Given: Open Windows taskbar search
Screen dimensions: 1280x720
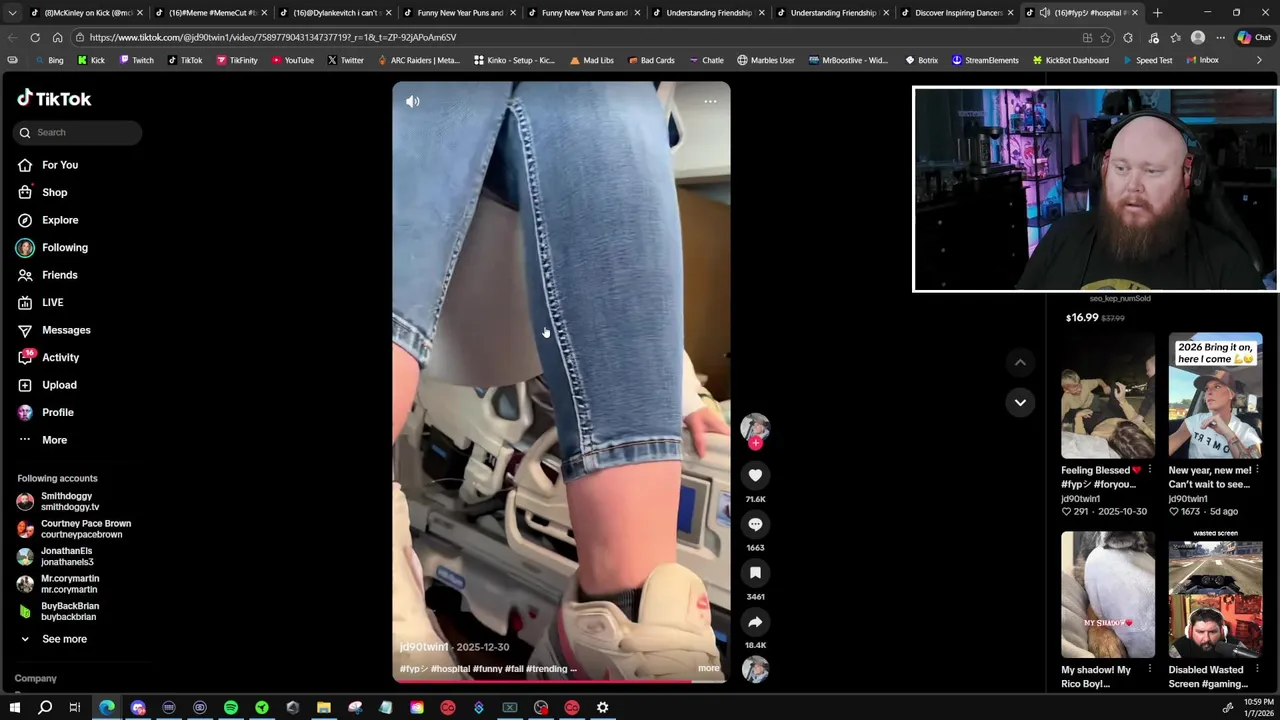Looking at the screenshot, I should coord(45,708).
